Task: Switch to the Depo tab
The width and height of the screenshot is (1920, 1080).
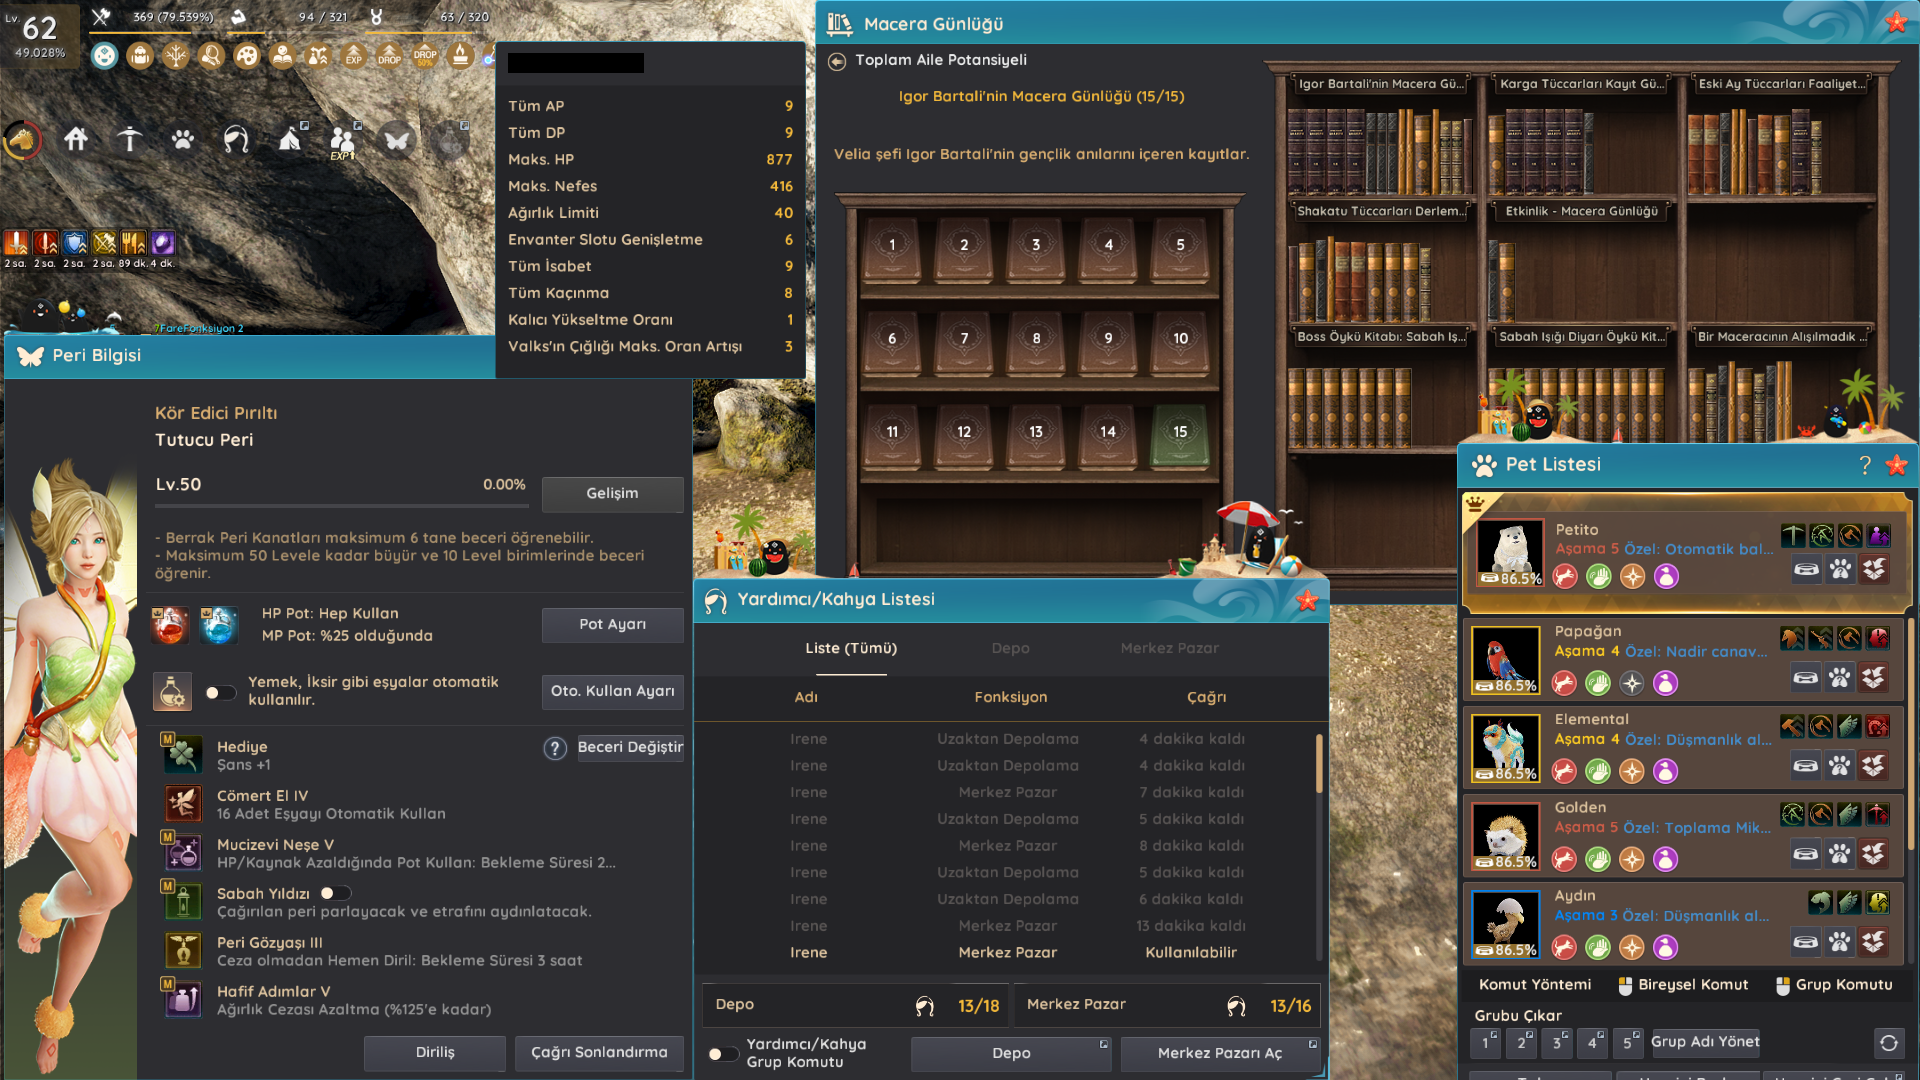Action: click(1010, 649)
